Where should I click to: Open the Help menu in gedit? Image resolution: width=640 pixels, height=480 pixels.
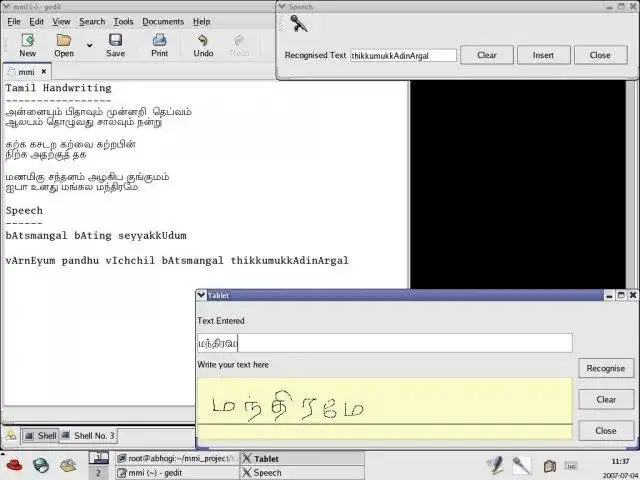pyautogui.click(x=202, y=22)
